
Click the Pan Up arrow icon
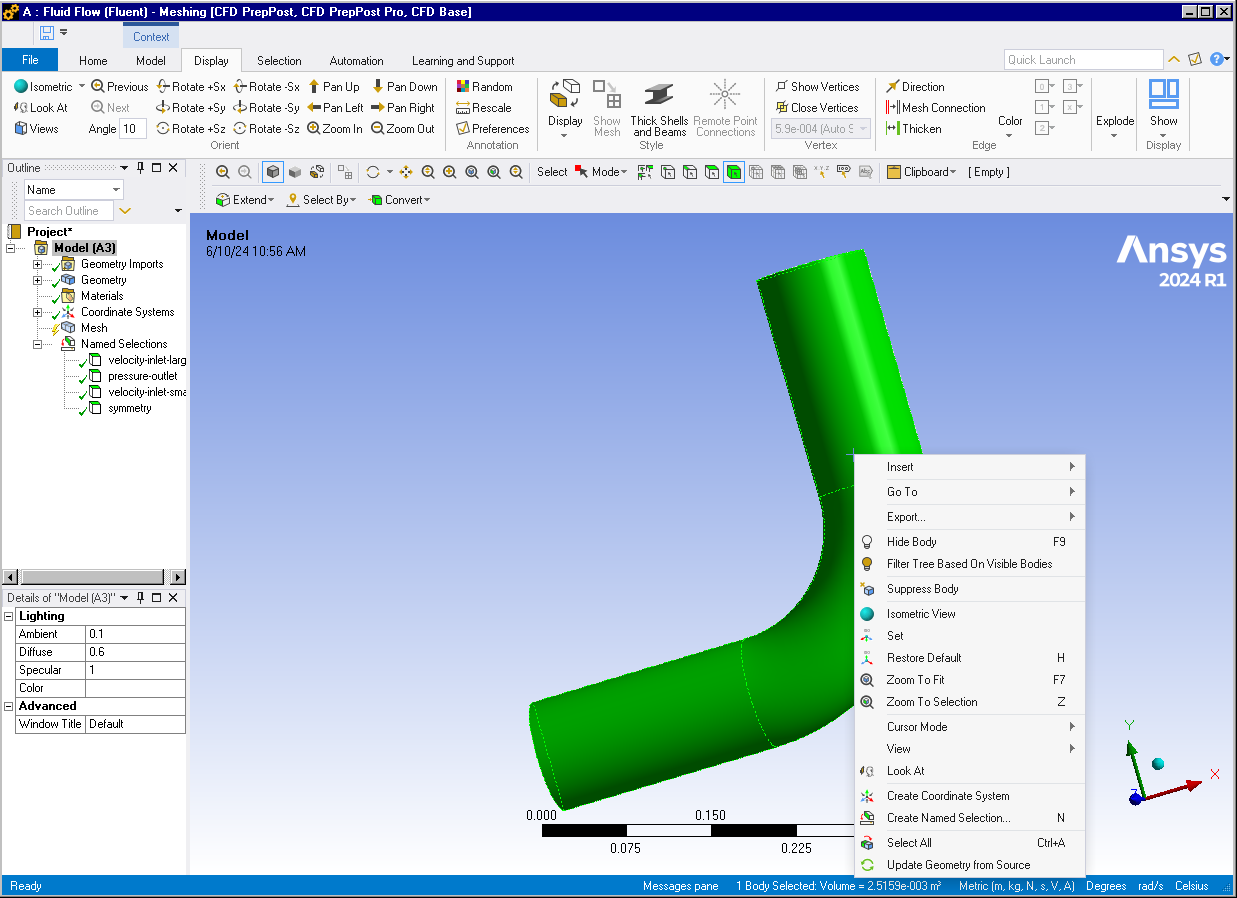[314, 87]
